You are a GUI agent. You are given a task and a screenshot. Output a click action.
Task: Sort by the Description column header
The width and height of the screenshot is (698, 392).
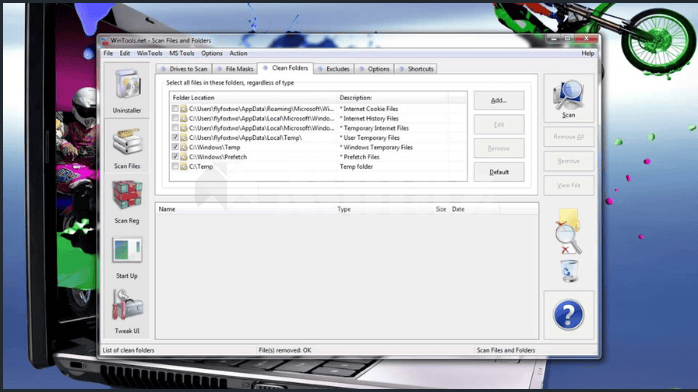click(x=392, y=98)
